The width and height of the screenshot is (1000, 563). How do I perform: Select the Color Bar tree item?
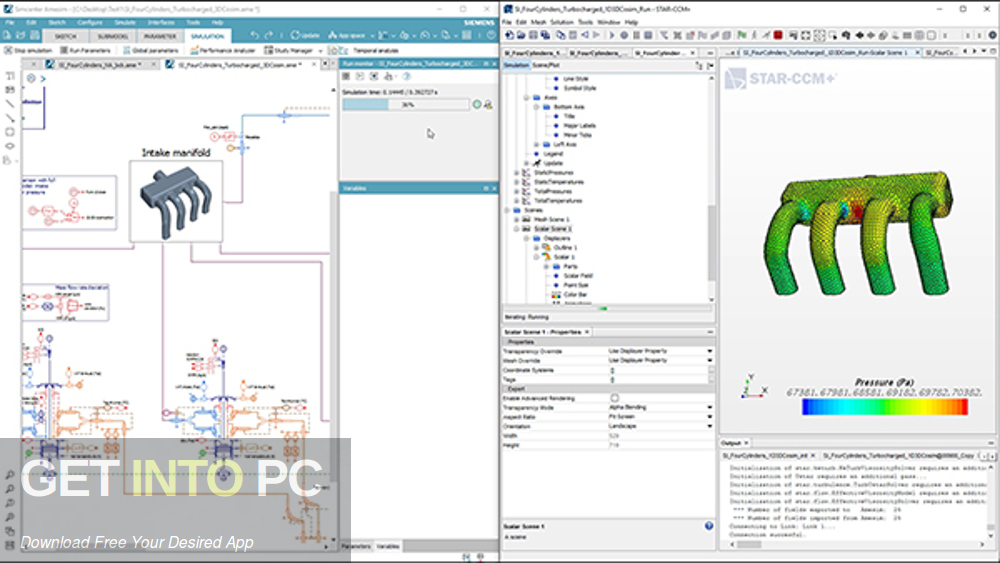pyautogui.click(x=575, y=295)
